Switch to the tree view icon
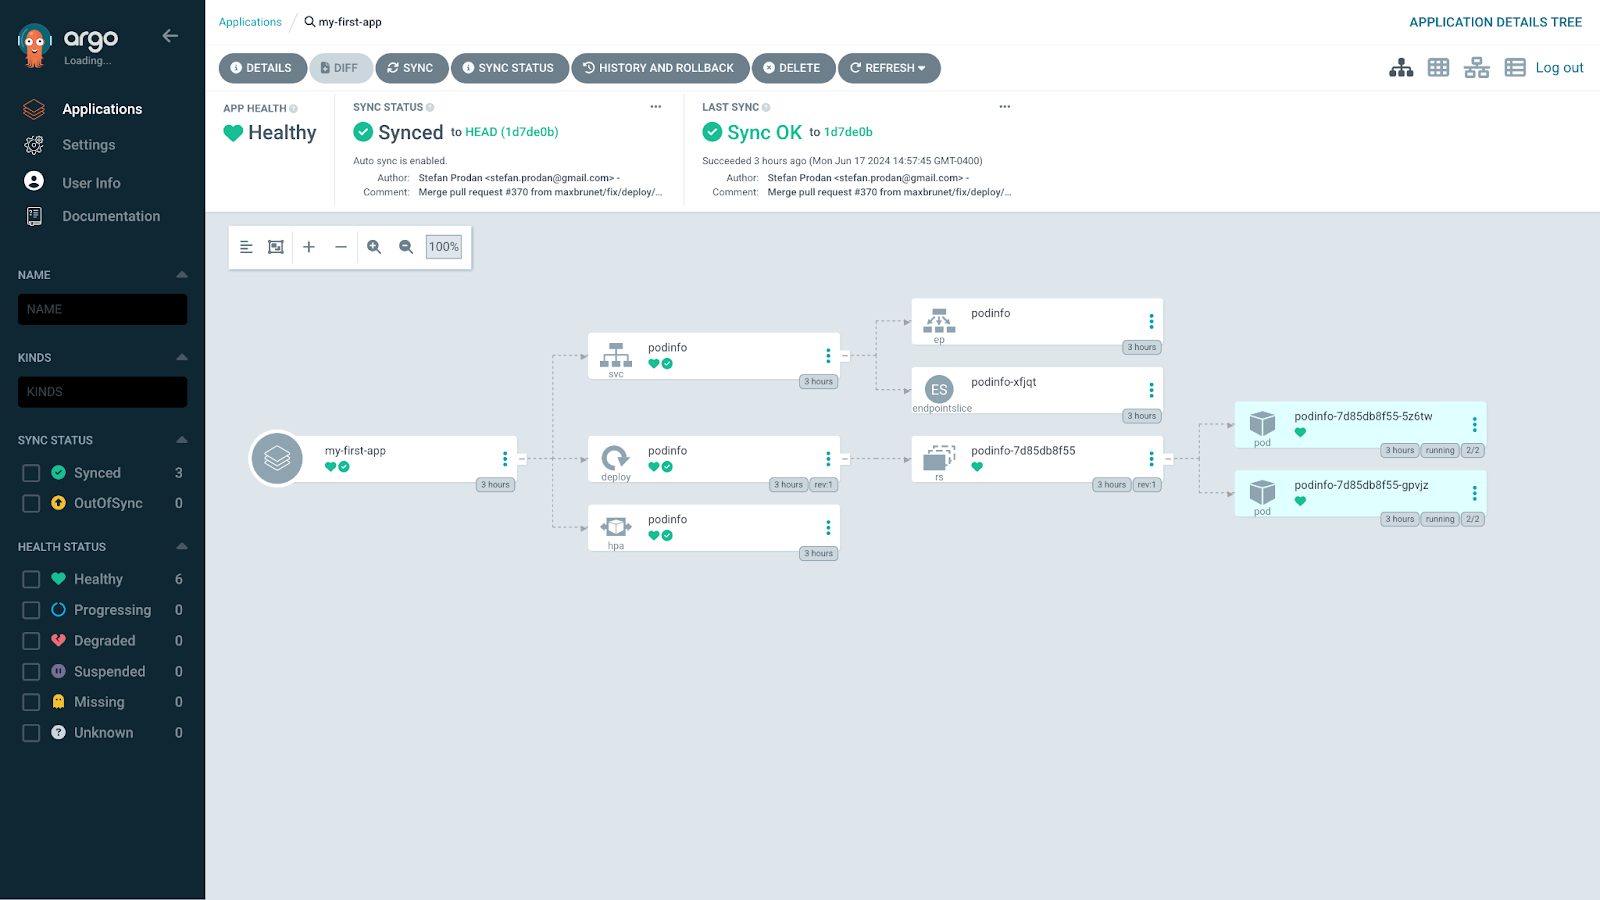1600x900 pixels. (1401, 68)
